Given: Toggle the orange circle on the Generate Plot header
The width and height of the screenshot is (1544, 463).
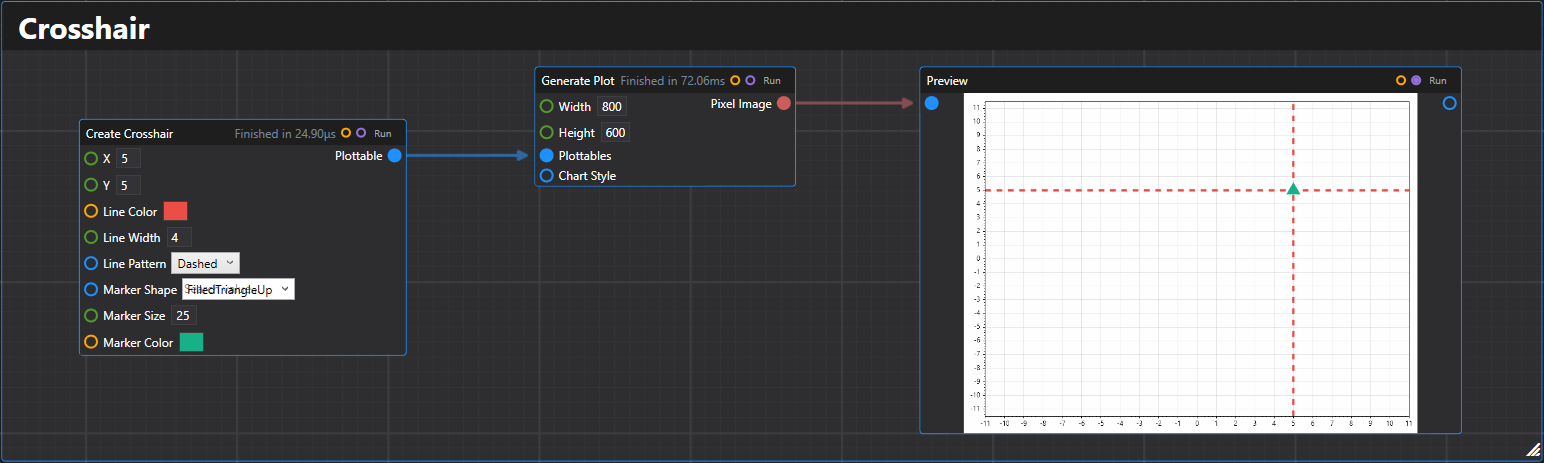Looking at the screenshot, I should [x=735, y=80].
